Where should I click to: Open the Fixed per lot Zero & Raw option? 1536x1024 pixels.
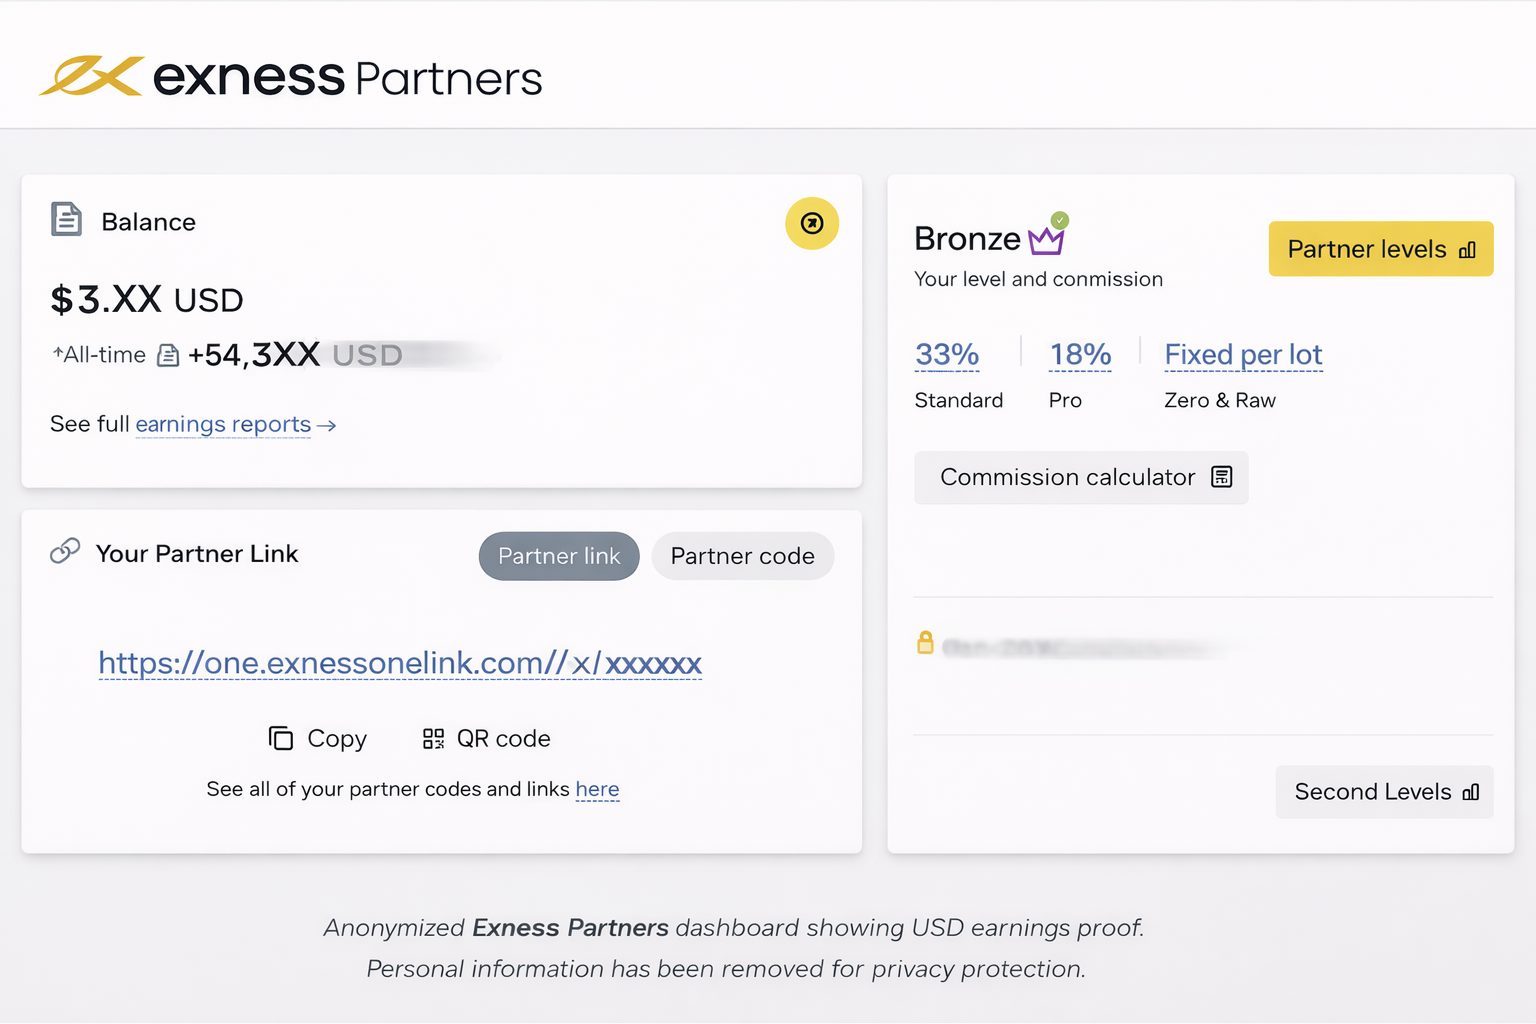click(1243, 354)
